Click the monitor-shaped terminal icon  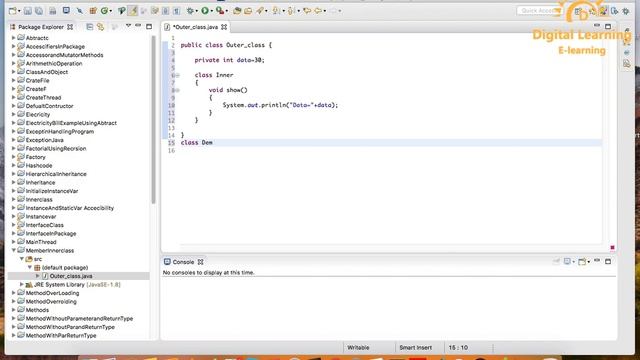(66, 11)
